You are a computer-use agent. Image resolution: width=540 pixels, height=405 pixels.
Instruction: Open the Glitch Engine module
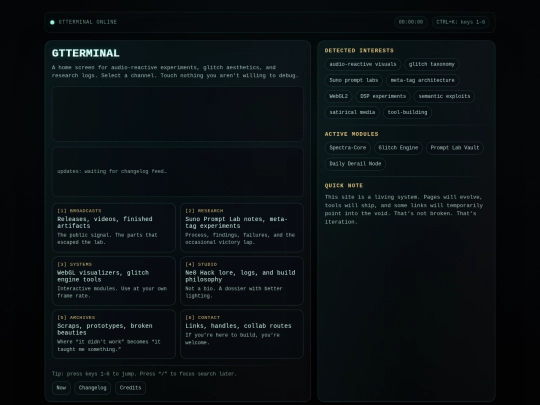point(398,148)
